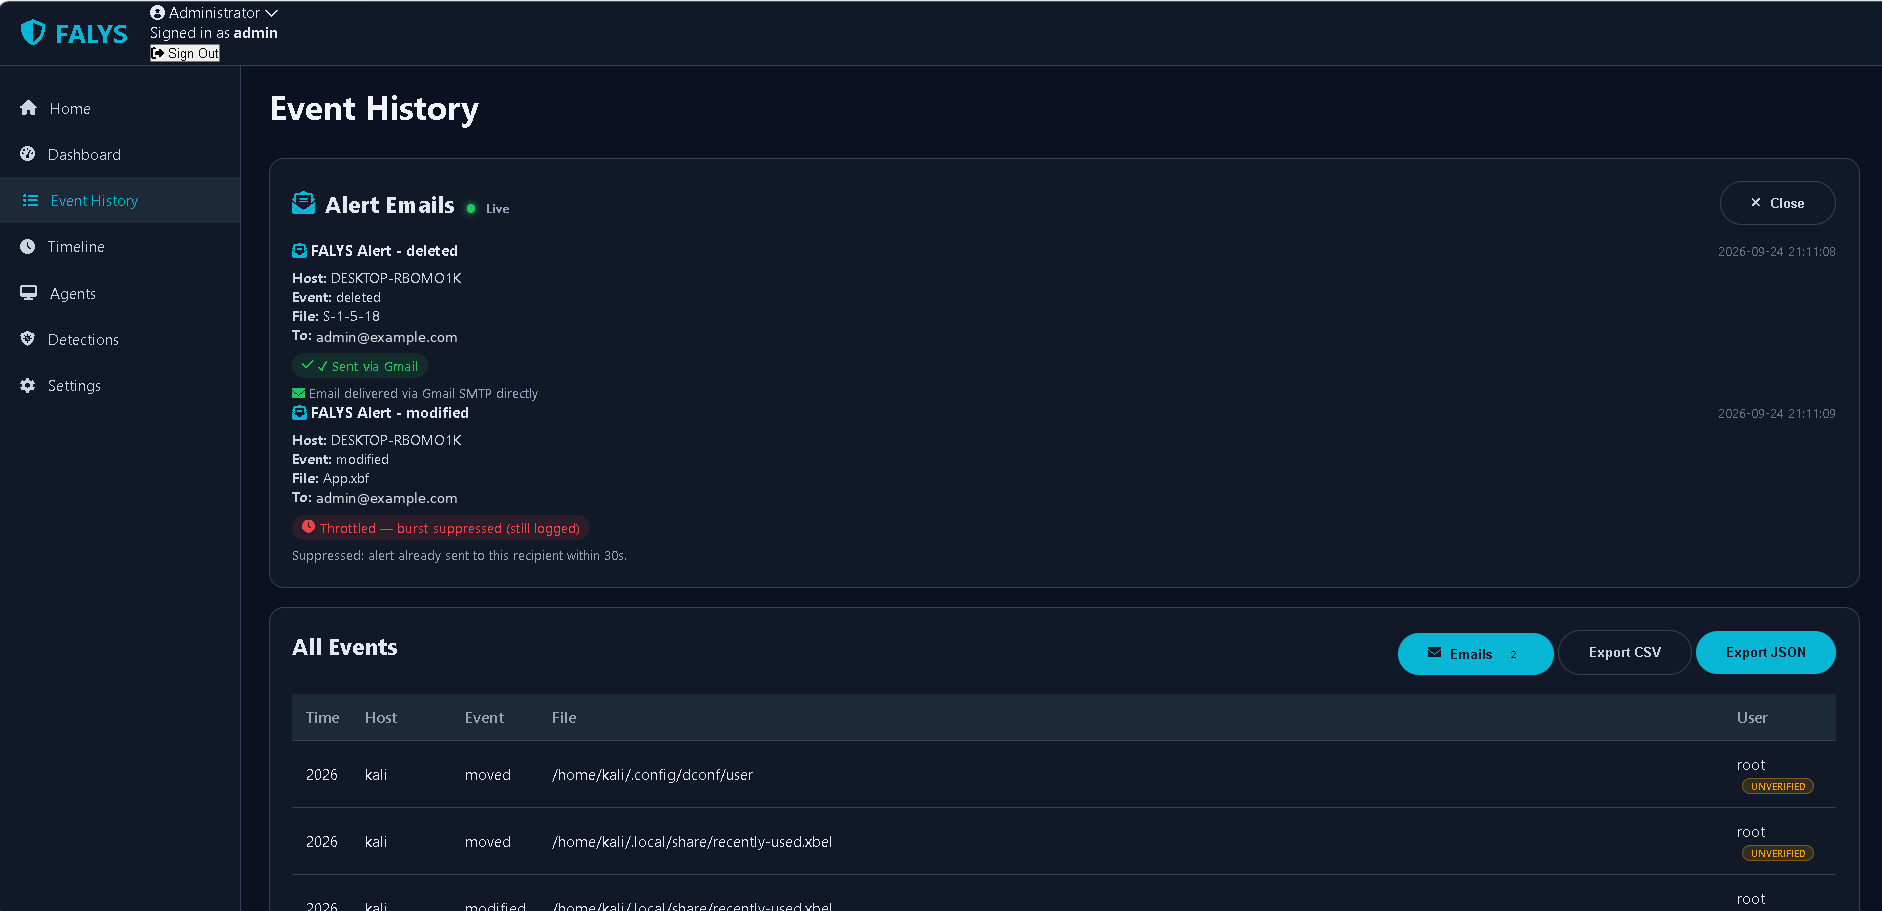Click the Administrator user avatar icon

pyautogui.click(x=157, y=13)
